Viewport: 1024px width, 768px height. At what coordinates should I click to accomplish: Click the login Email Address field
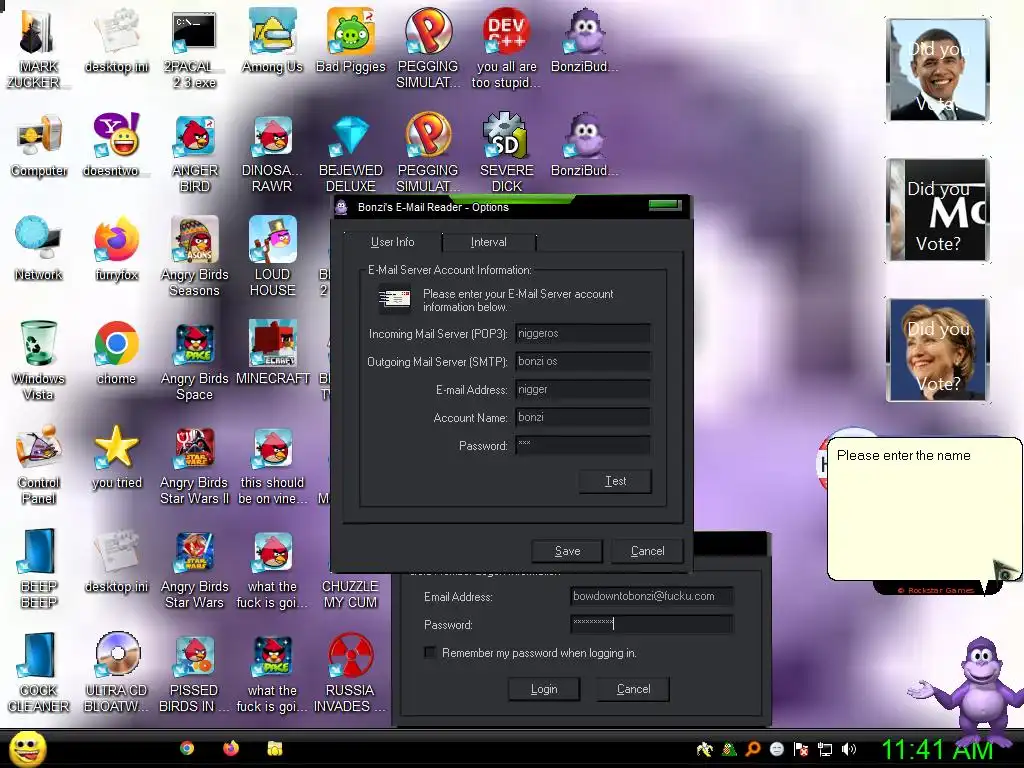(x=651, y=596)
